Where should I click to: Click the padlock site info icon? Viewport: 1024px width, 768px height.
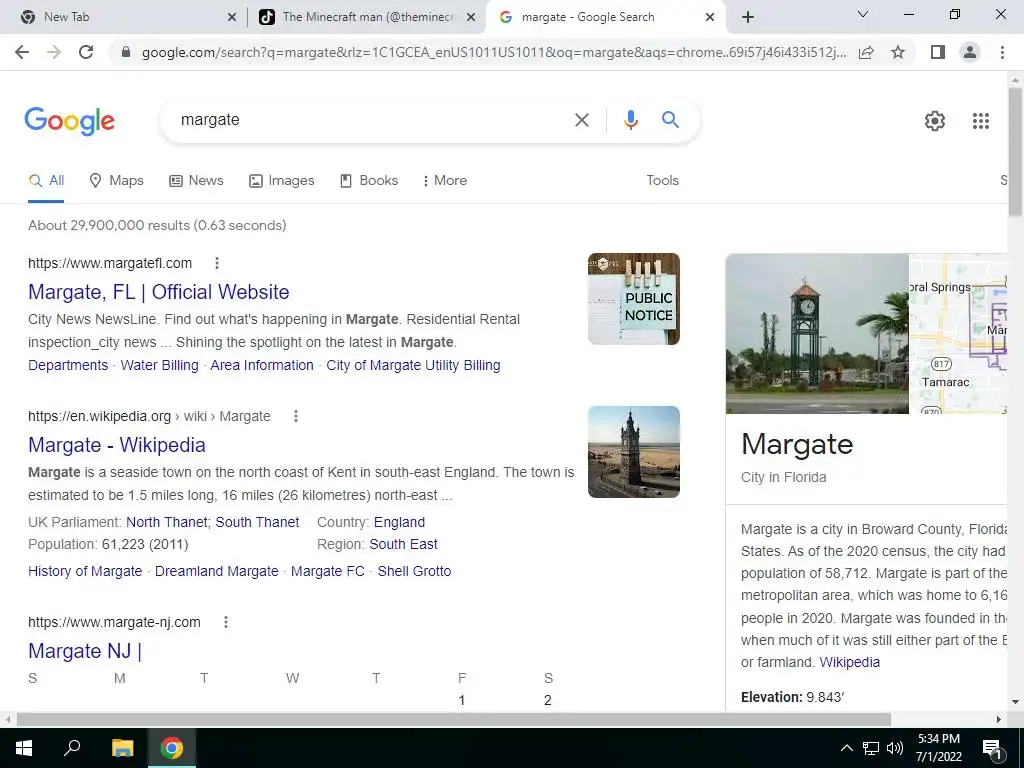[x=127, y=52]
